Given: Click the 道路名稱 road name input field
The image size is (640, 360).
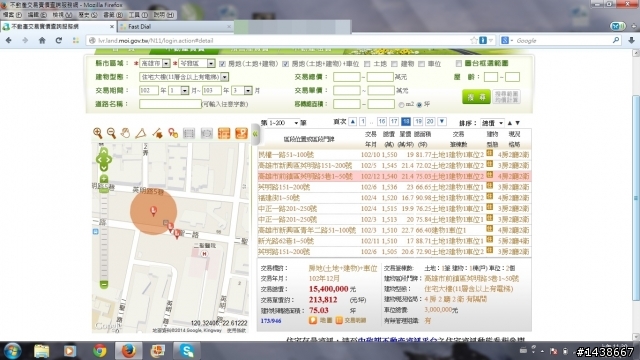Looking at the screenshot, I should click(x=170, y=104).
